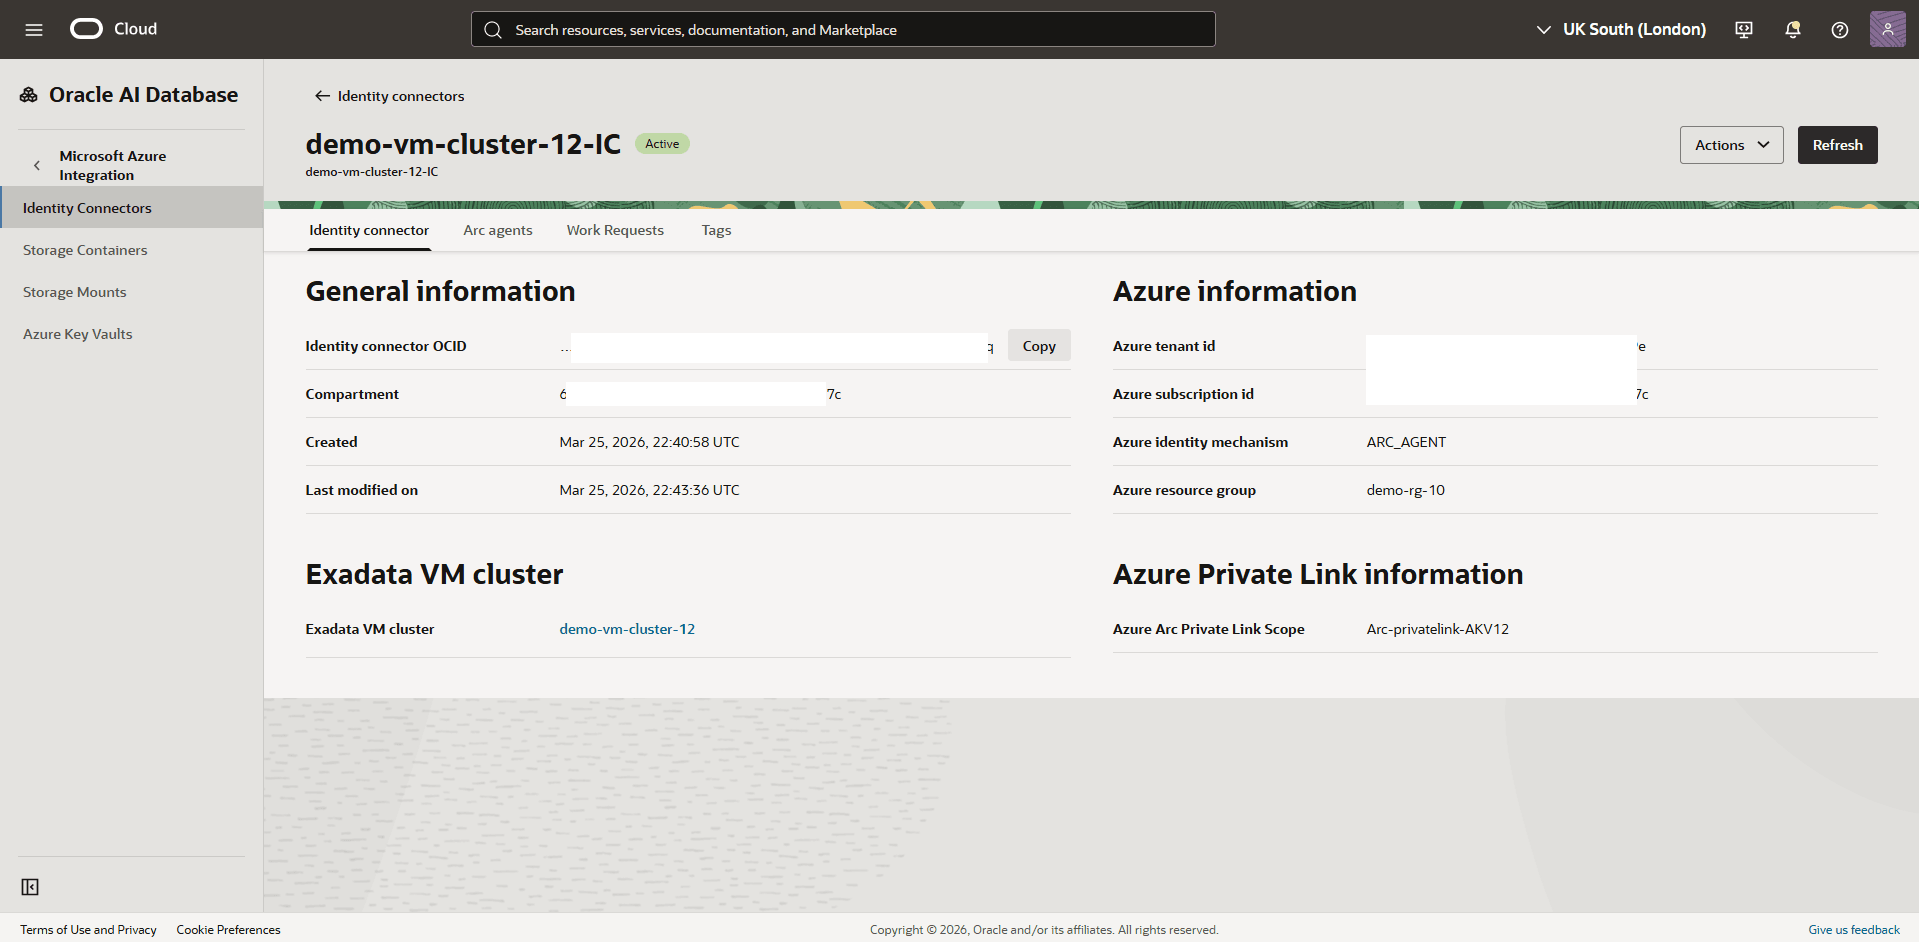The image size is (1919, 942).
Task: Open the demo-vm-cluster-12 link
Action: [627, 629]
